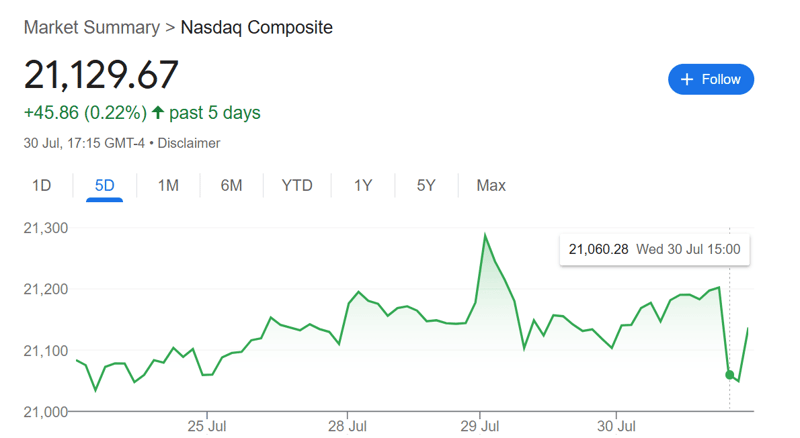Switch to the 1D time range tab

click(x=41, y=185)
